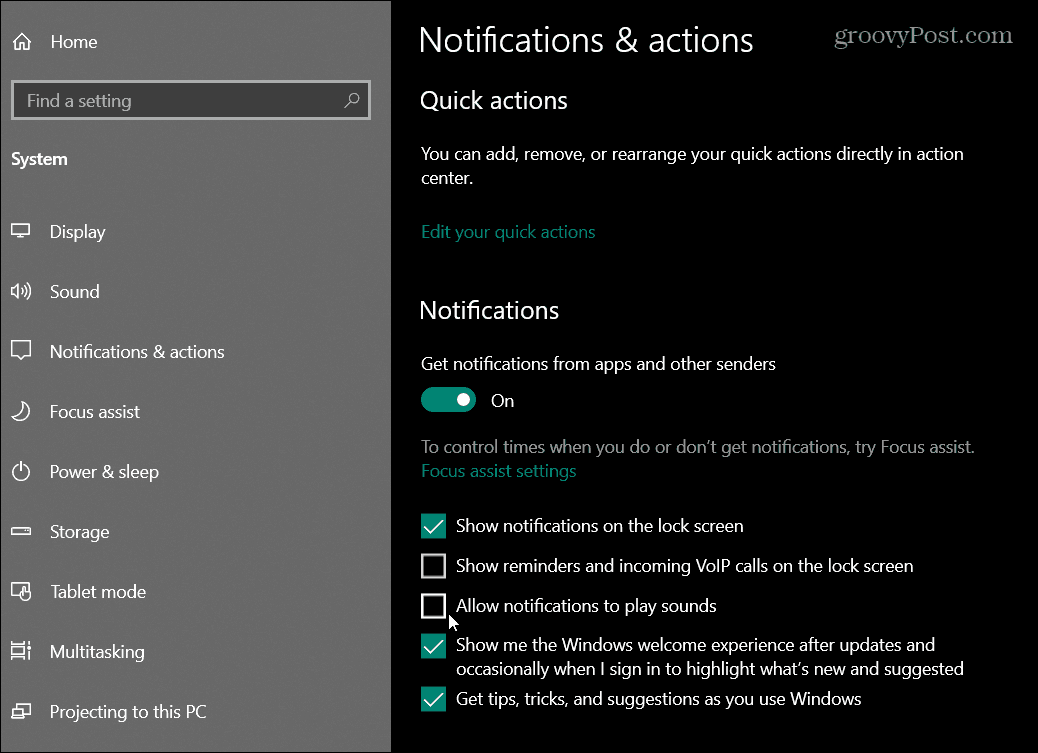Uncheck Get tips, tricks, and suggestions
The image size is (1038, 753).
coord(434,699)
